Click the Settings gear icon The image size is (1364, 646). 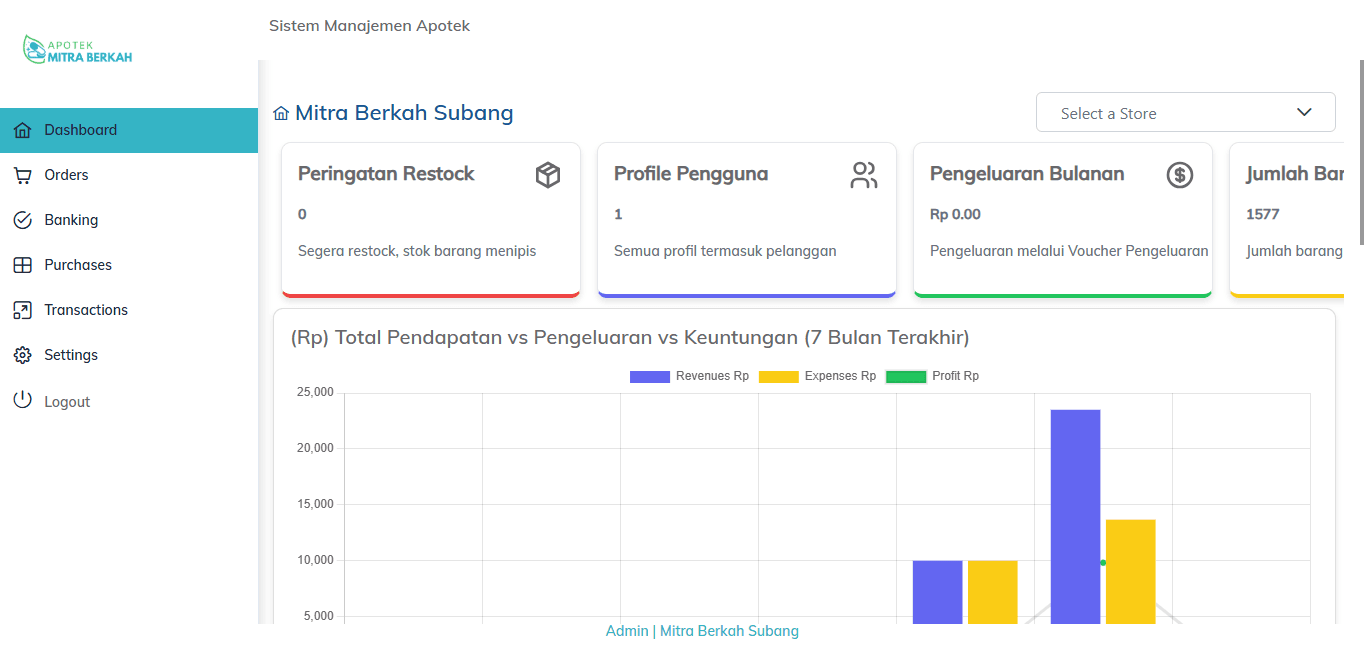pyautogui.click(x=22, y=355)
